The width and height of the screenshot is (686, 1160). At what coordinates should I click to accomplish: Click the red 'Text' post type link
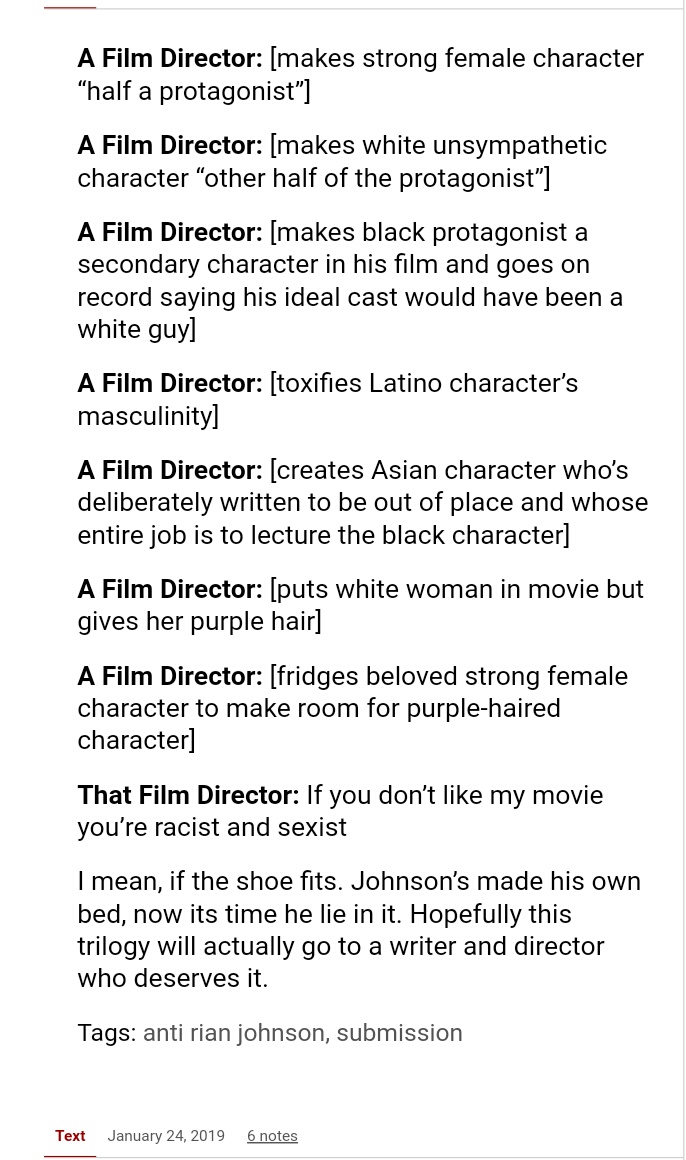click(70, 1136)
